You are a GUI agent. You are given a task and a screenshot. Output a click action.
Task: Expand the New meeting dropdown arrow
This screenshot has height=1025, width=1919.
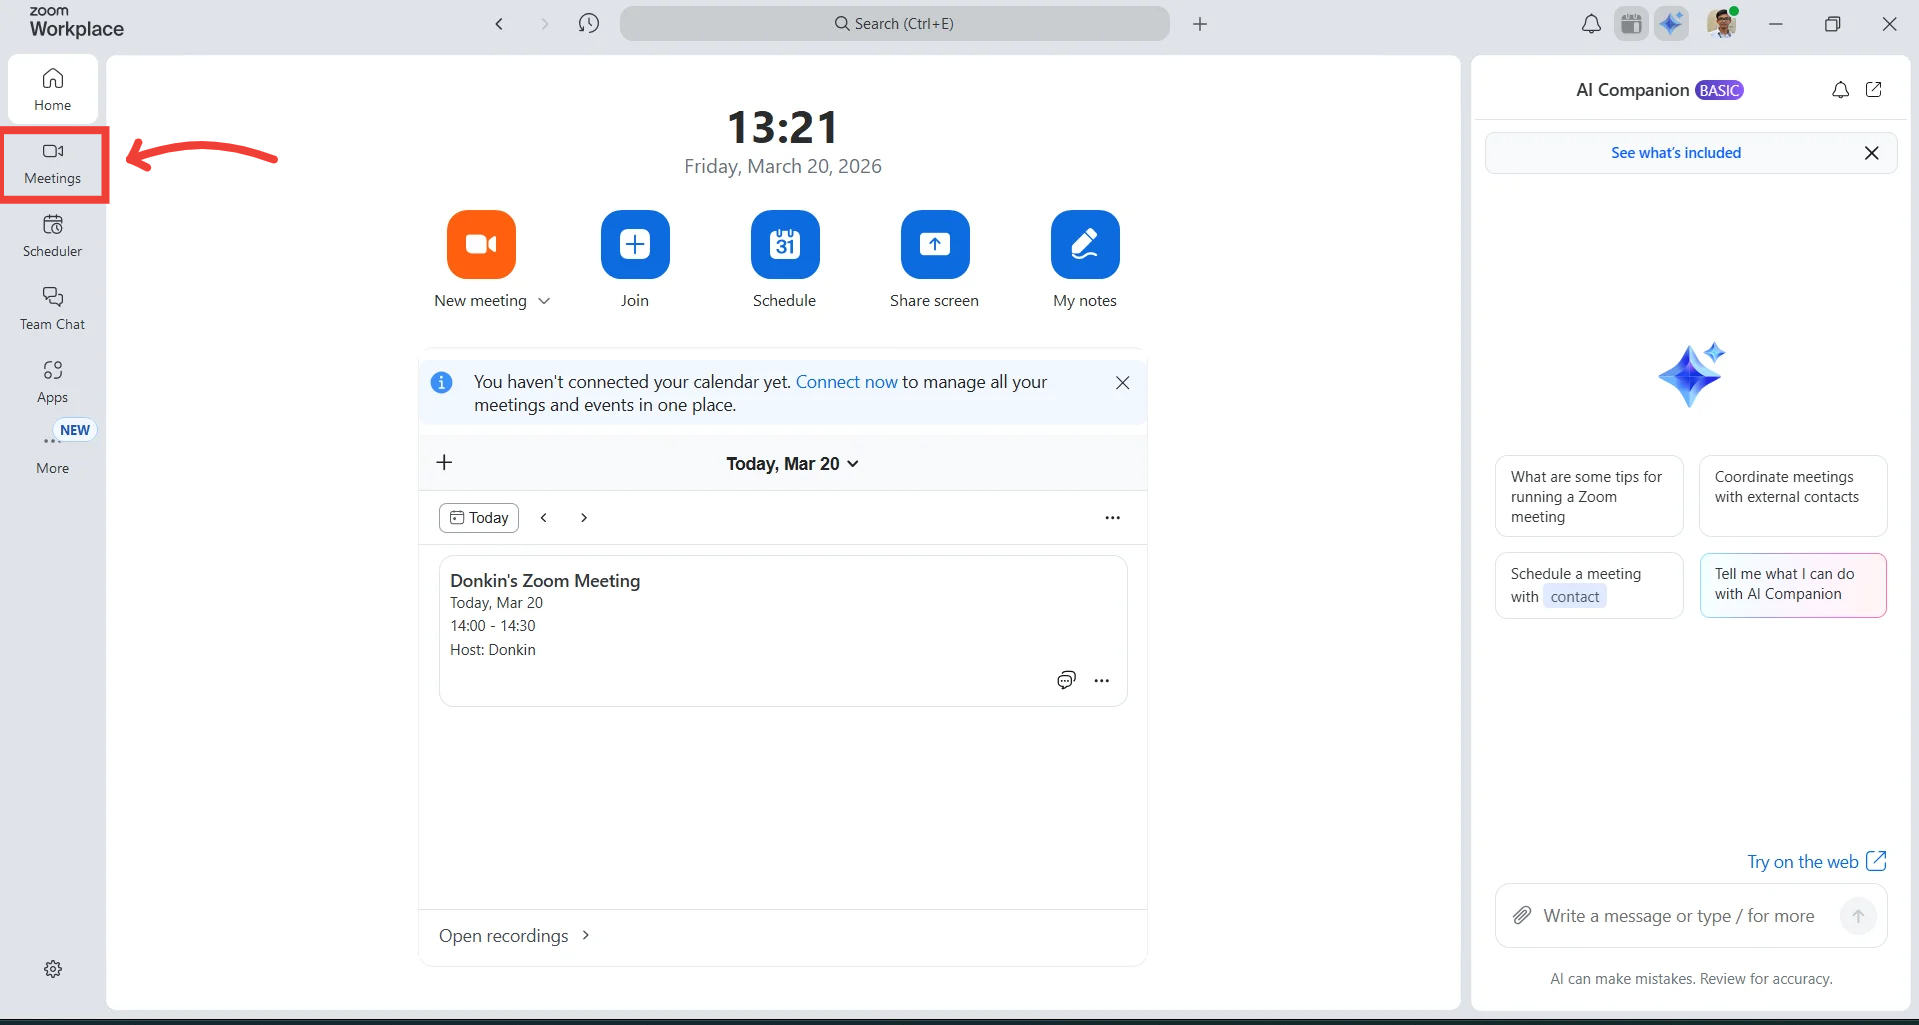pyautogui.click(x=544, y=301)
